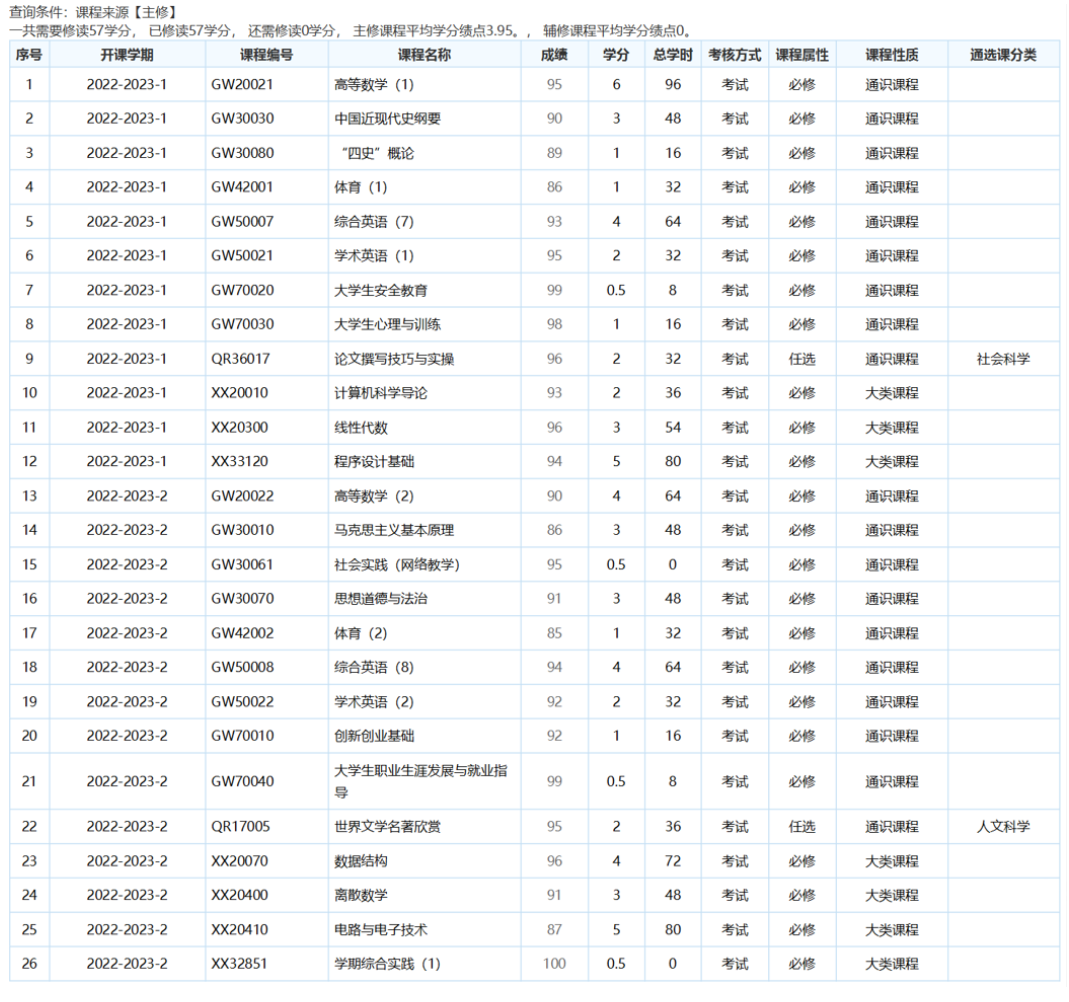Click the score 100 in row 26
Viewport: 1069px width, 1002px height.
pos(554,964)
